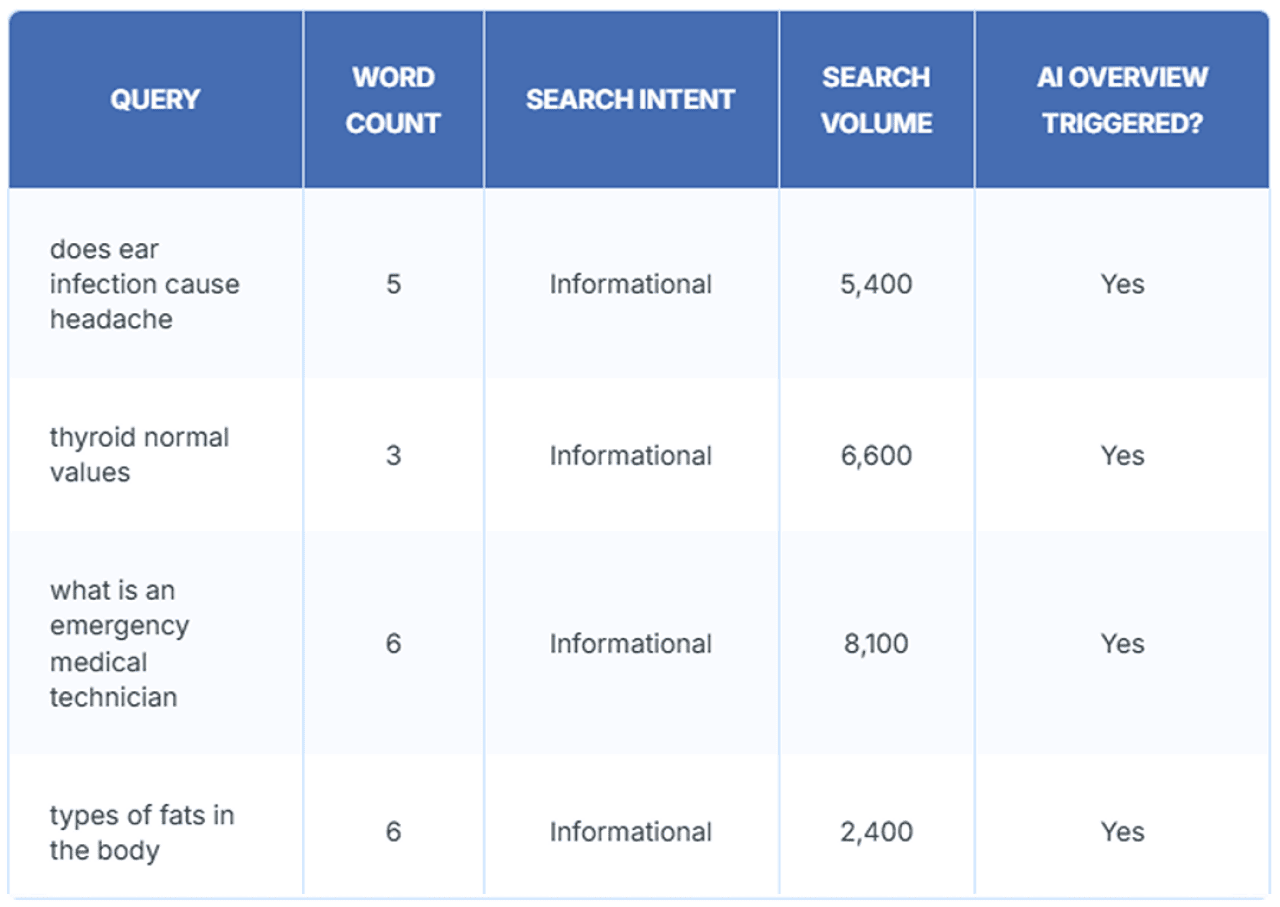Click the WORD COUNT column header

(x=393, y=99)
